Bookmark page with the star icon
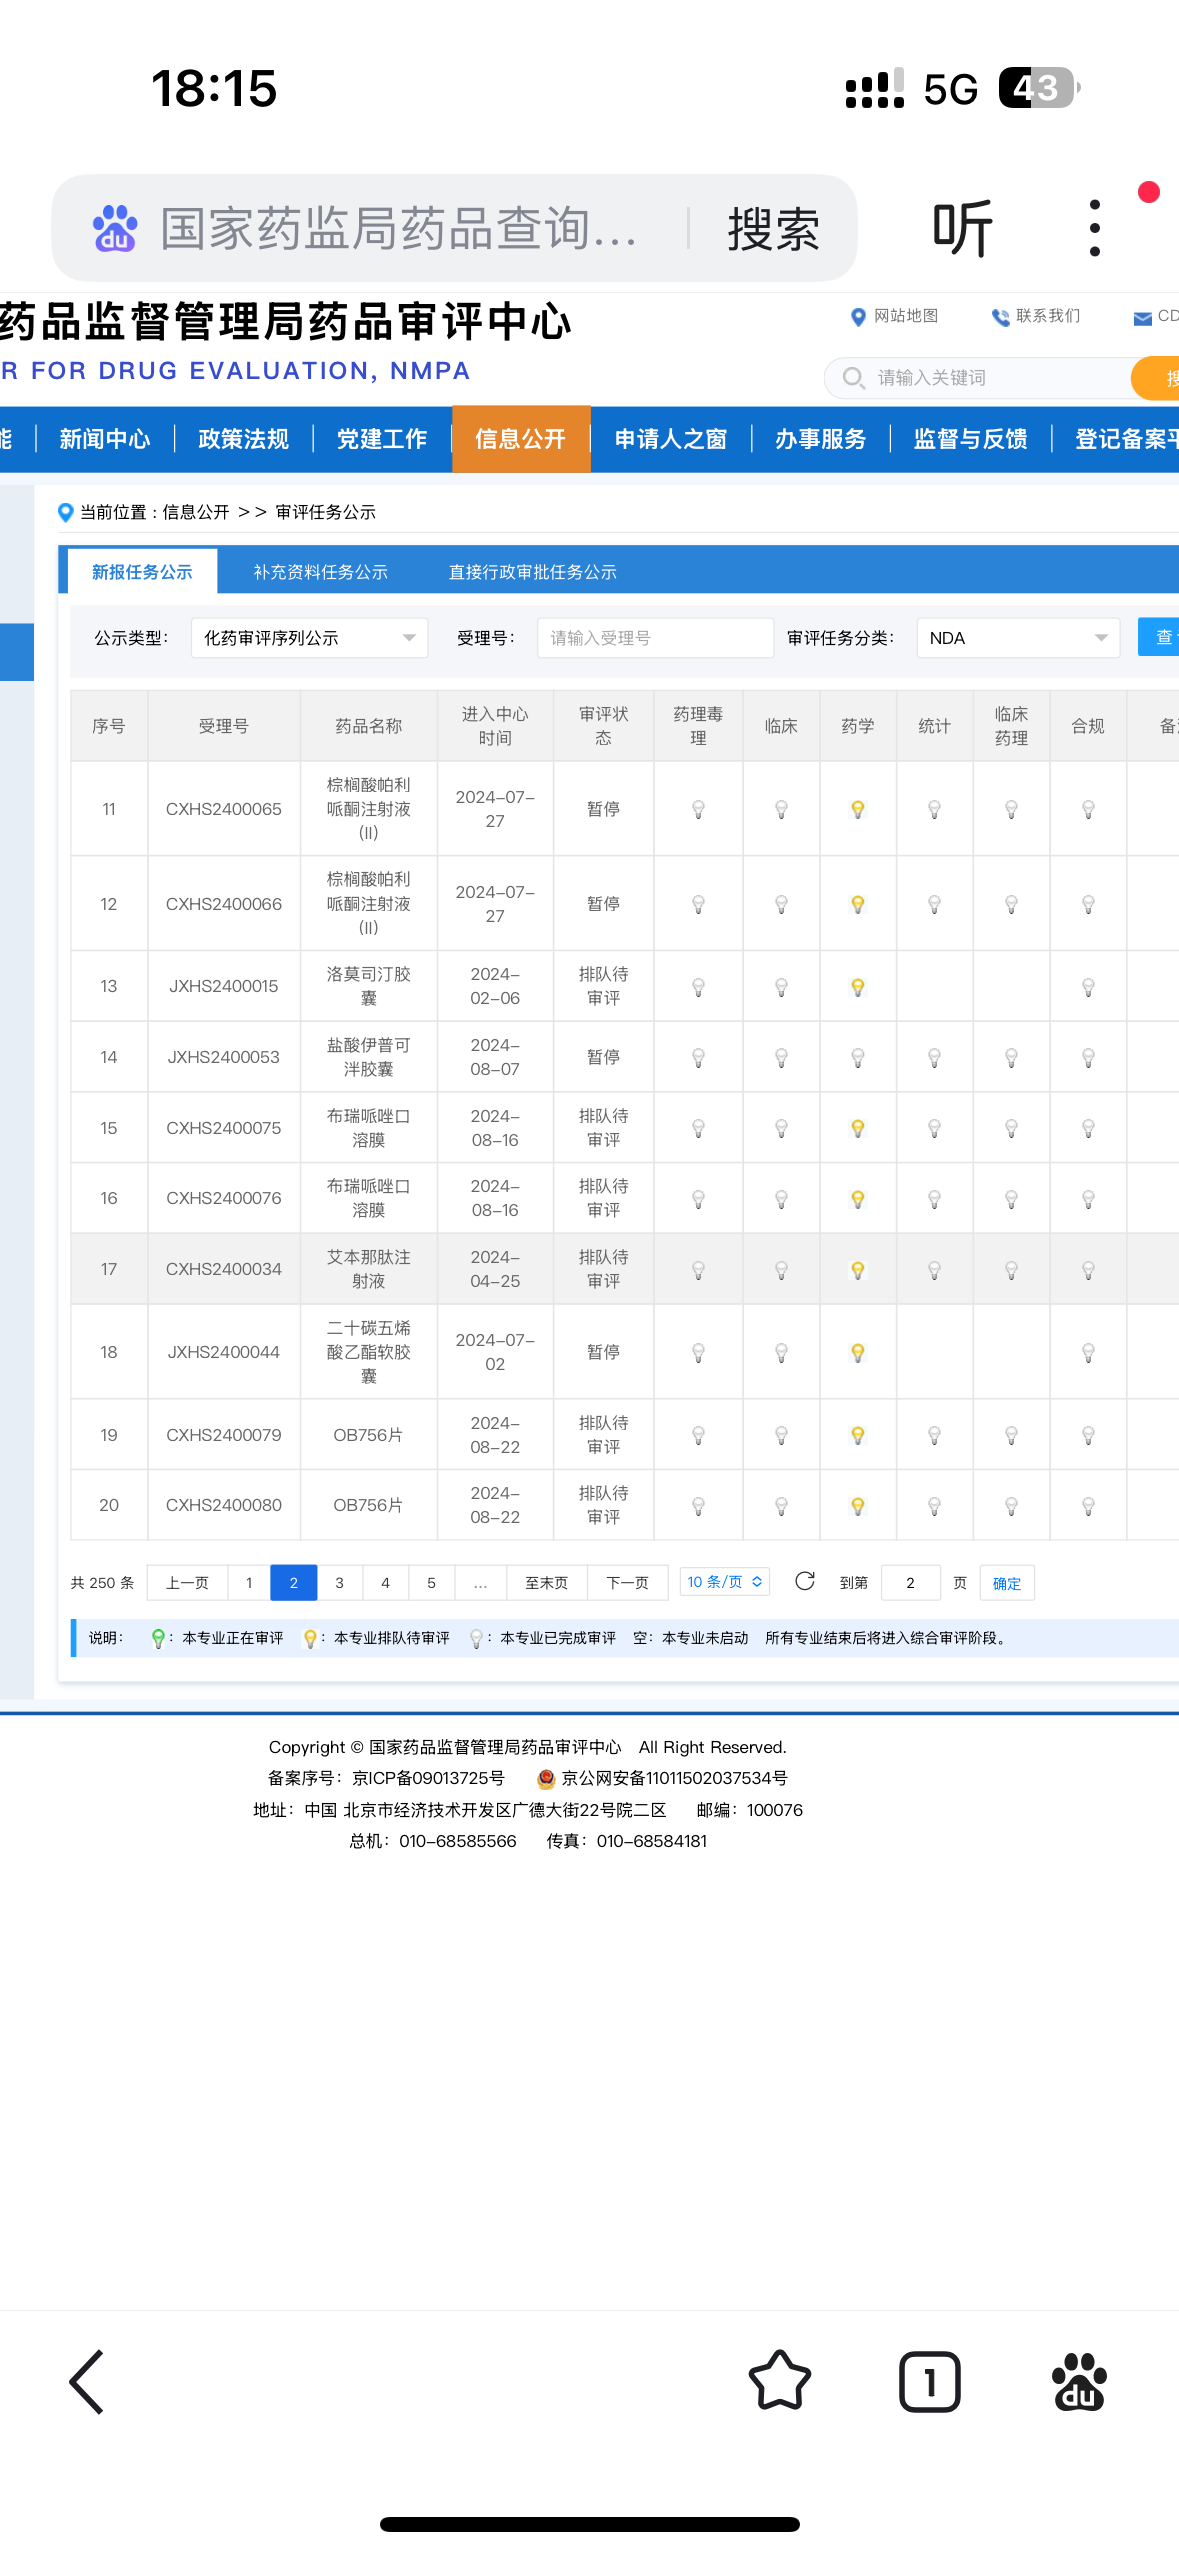The image size is (1179, 2556). click(779, 2381)
